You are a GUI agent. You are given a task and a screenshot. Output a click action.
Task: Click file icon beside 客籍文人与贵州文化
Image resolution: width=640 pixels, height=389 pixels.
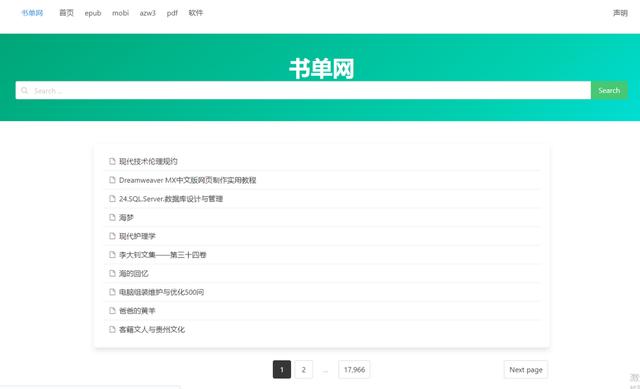click(112, 329)
